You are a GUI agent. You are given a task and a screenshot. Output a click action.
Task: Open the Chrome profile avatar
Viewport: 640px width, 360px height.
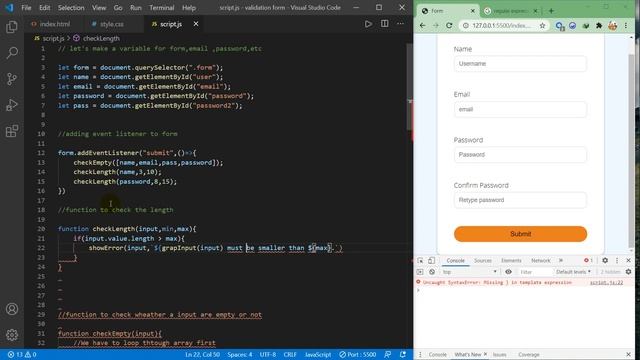[612, 25]
